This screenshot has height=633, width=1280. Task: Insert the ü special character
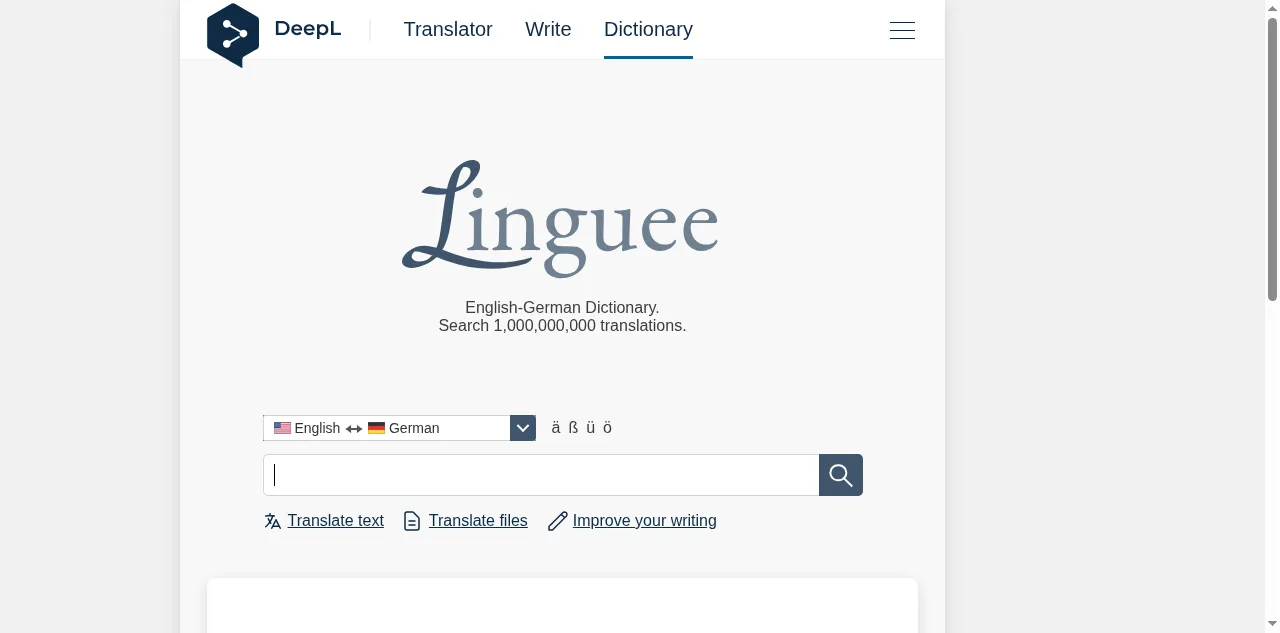click(591, 428)
